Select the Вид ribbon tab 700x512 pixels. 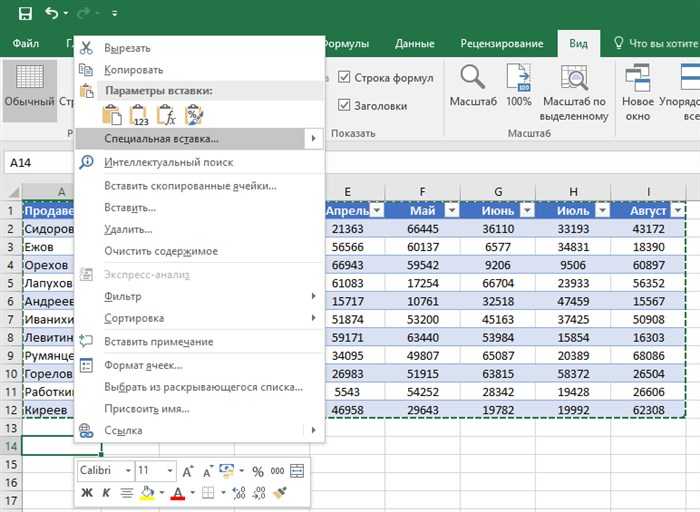(x=578, y=43)
